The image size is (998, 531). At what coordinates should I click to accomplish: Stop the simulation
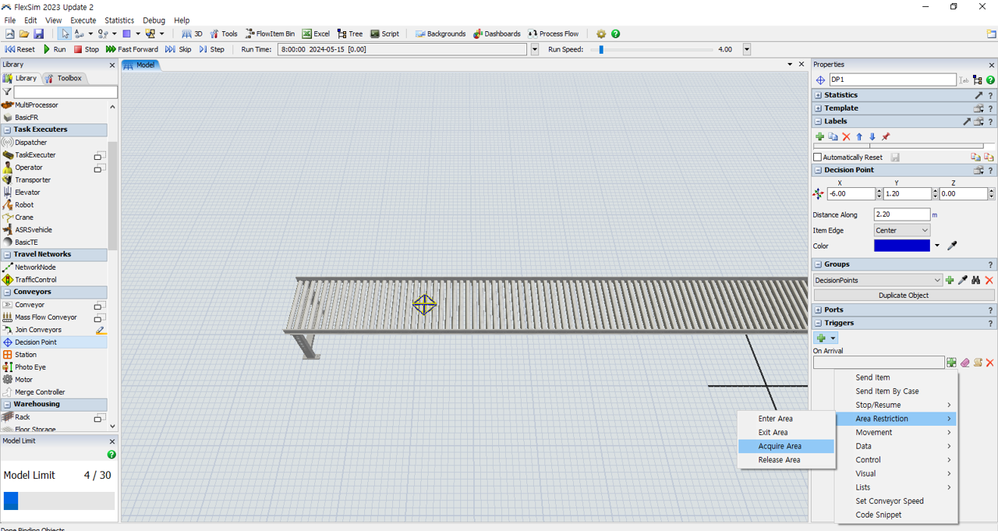(x=87, y=49)
